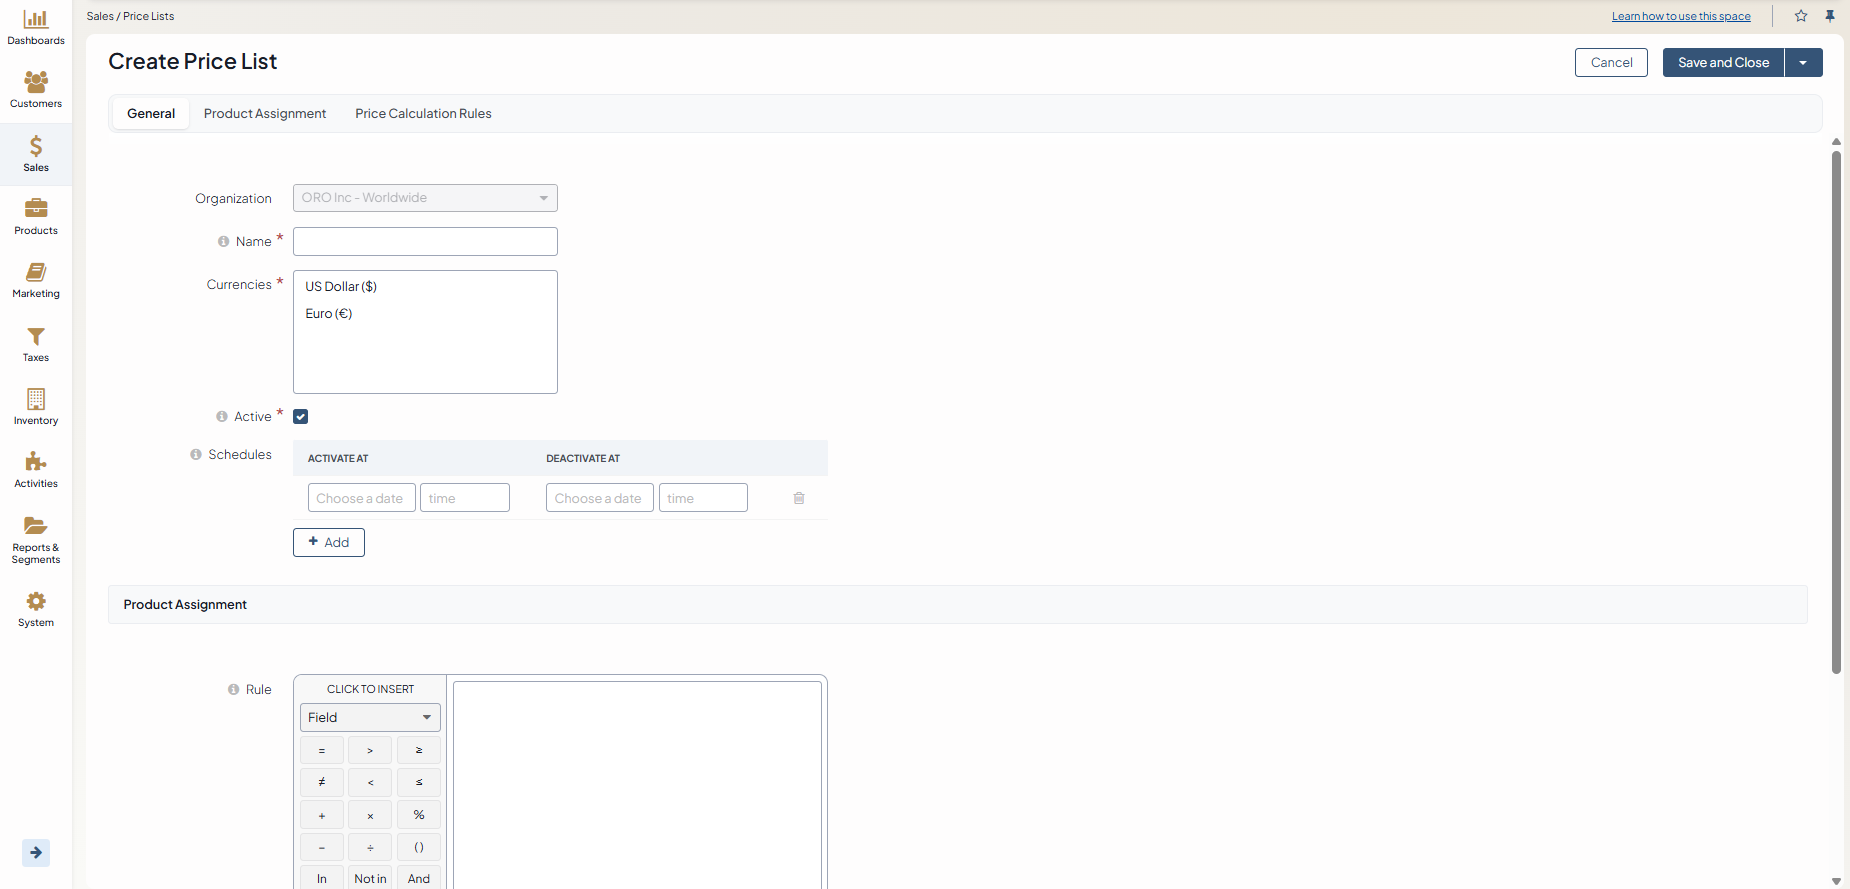Switch to Product Assignment tab

(x=265, y=114)
